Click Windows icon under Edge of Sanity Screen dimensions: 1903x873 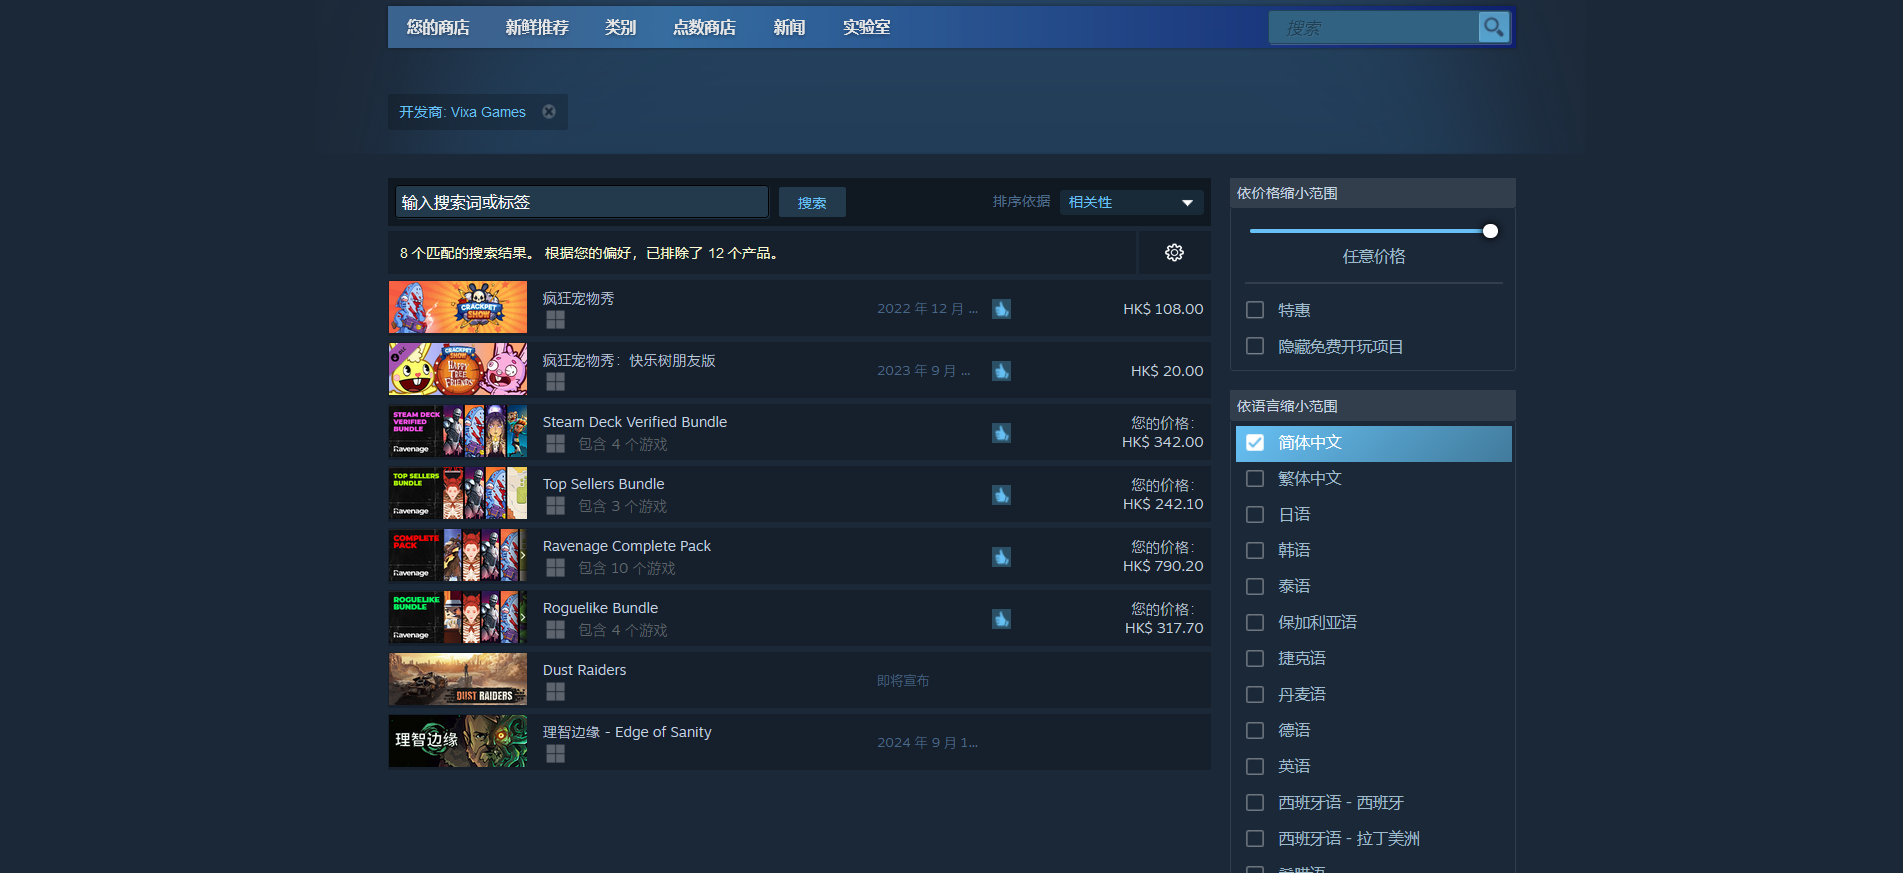(555, 754)
